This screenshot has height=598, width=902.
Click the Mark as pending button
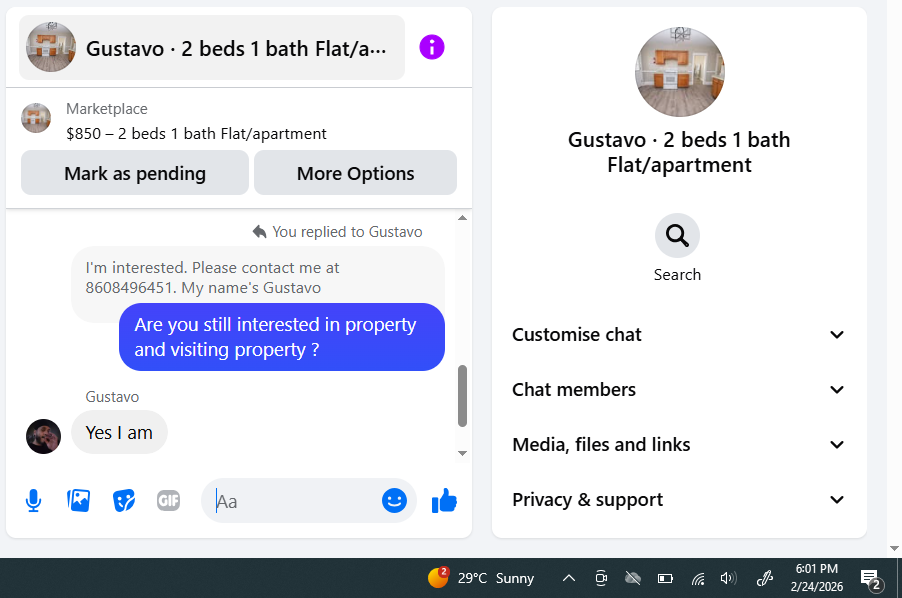(135, 173)
